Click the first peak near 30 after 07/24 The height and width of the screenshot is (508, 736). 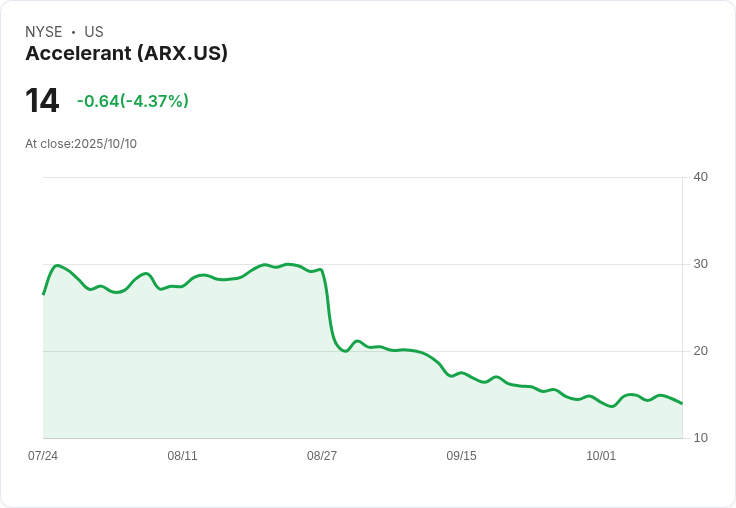58,265
